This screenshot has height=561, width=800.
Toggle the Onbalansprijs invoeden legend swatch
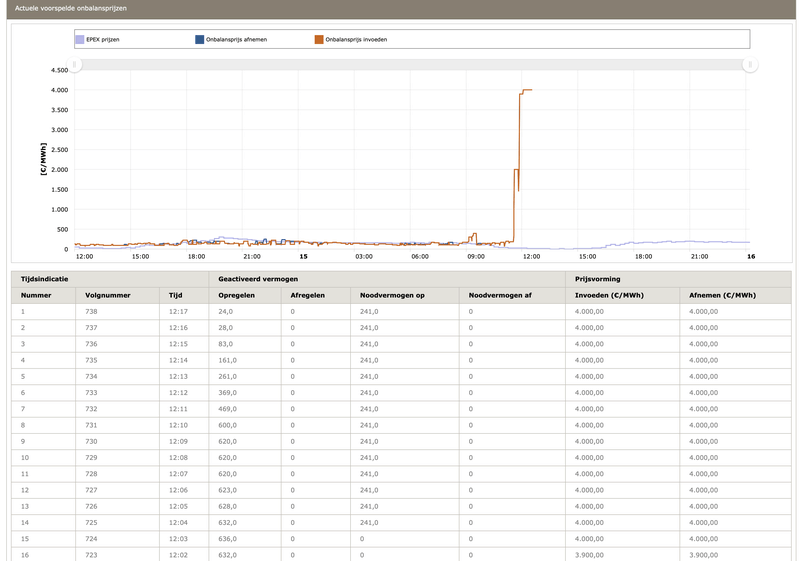click(319, 40)
